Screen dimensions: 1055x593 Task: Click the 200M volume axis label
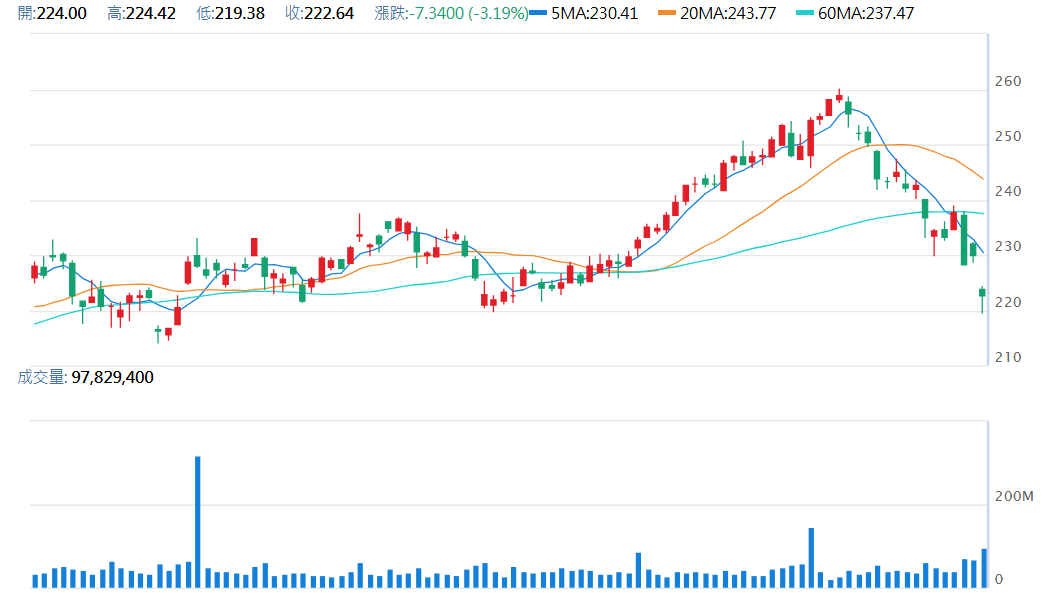tap(1013, 497)
